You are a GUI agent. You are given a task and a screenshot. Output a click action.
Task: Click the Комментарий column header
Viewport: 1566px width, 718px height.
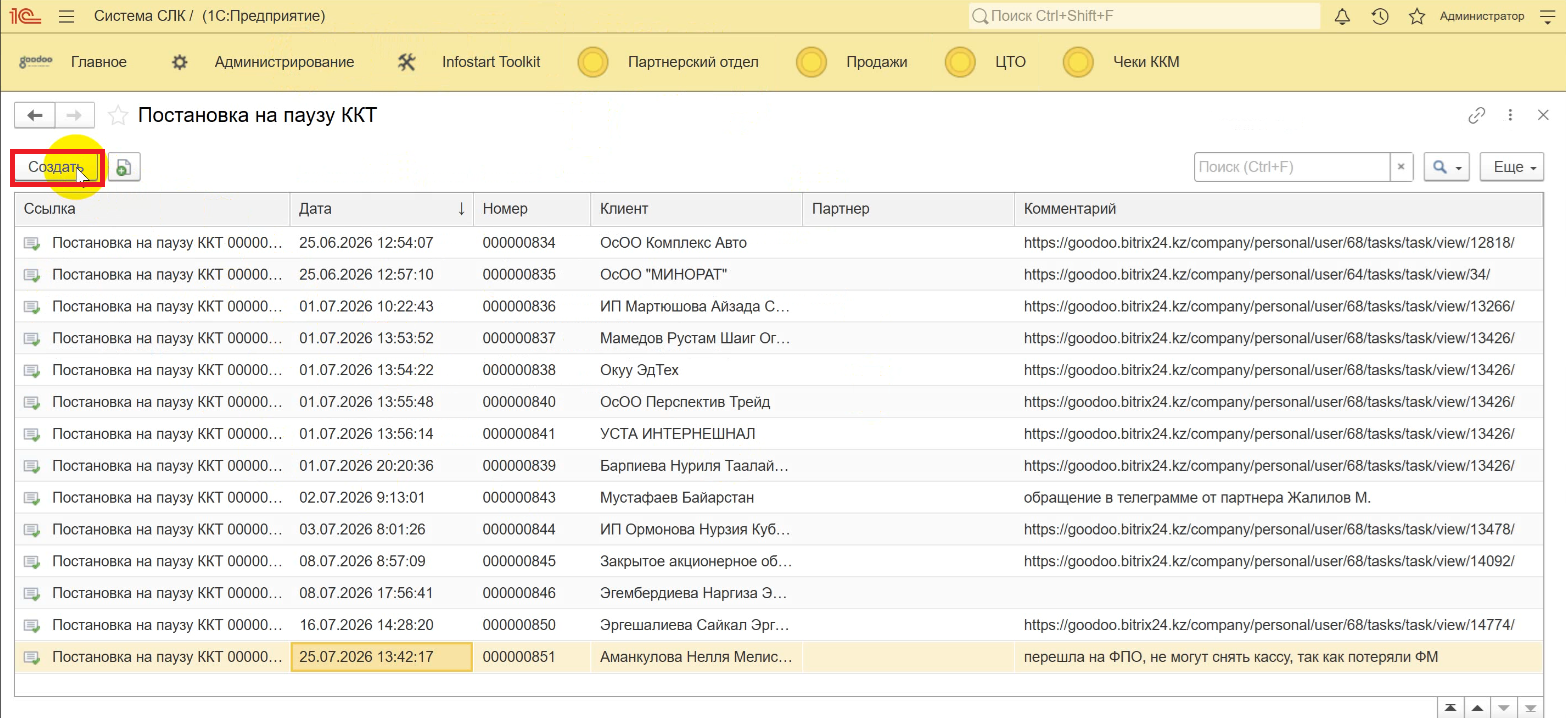coord(1279,209)
